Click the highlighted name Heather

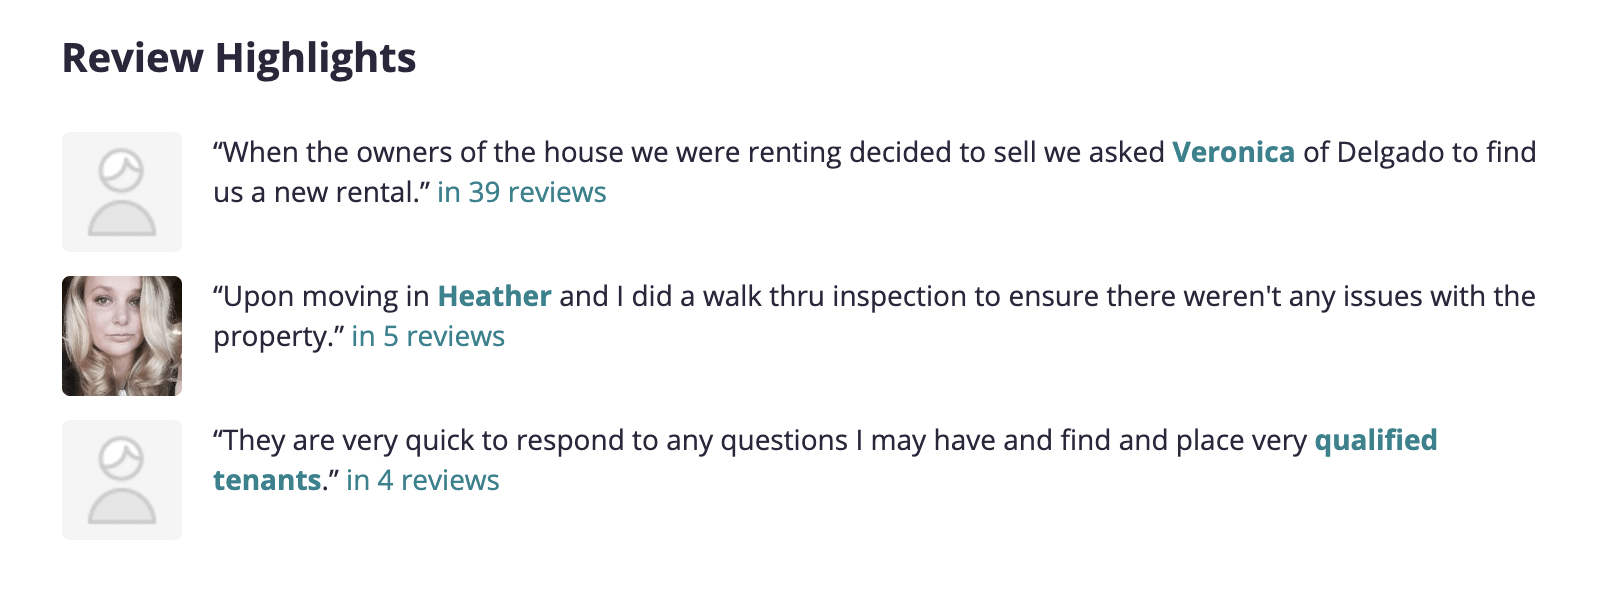[x=495, y=296]
